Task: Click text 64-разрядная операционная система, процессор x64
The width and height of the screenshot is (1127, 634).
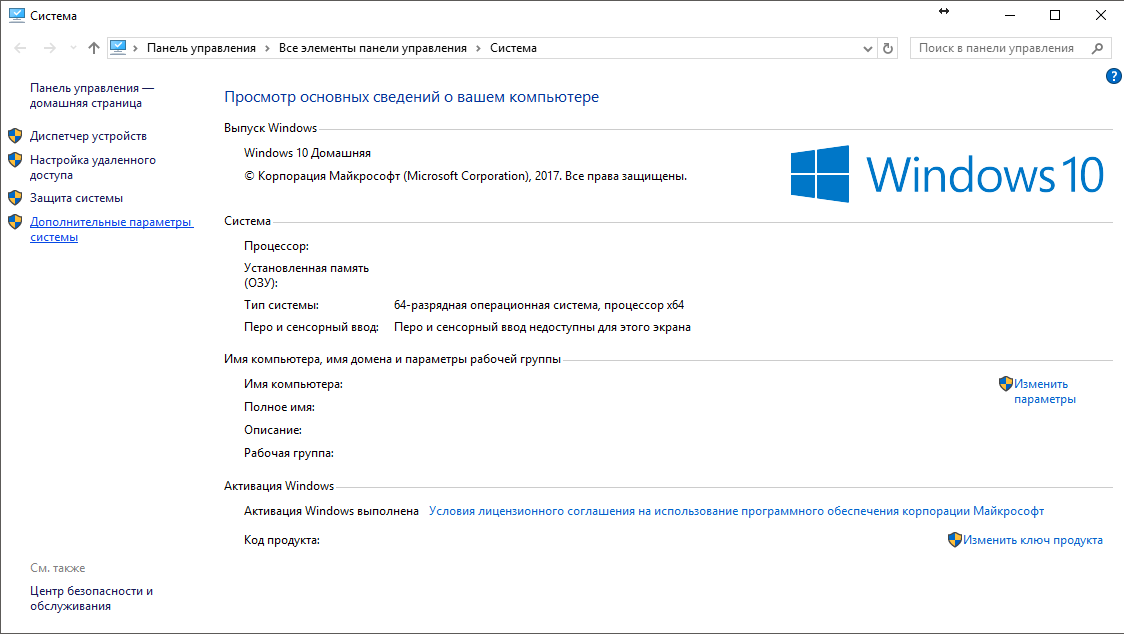Action: point(539,305)
